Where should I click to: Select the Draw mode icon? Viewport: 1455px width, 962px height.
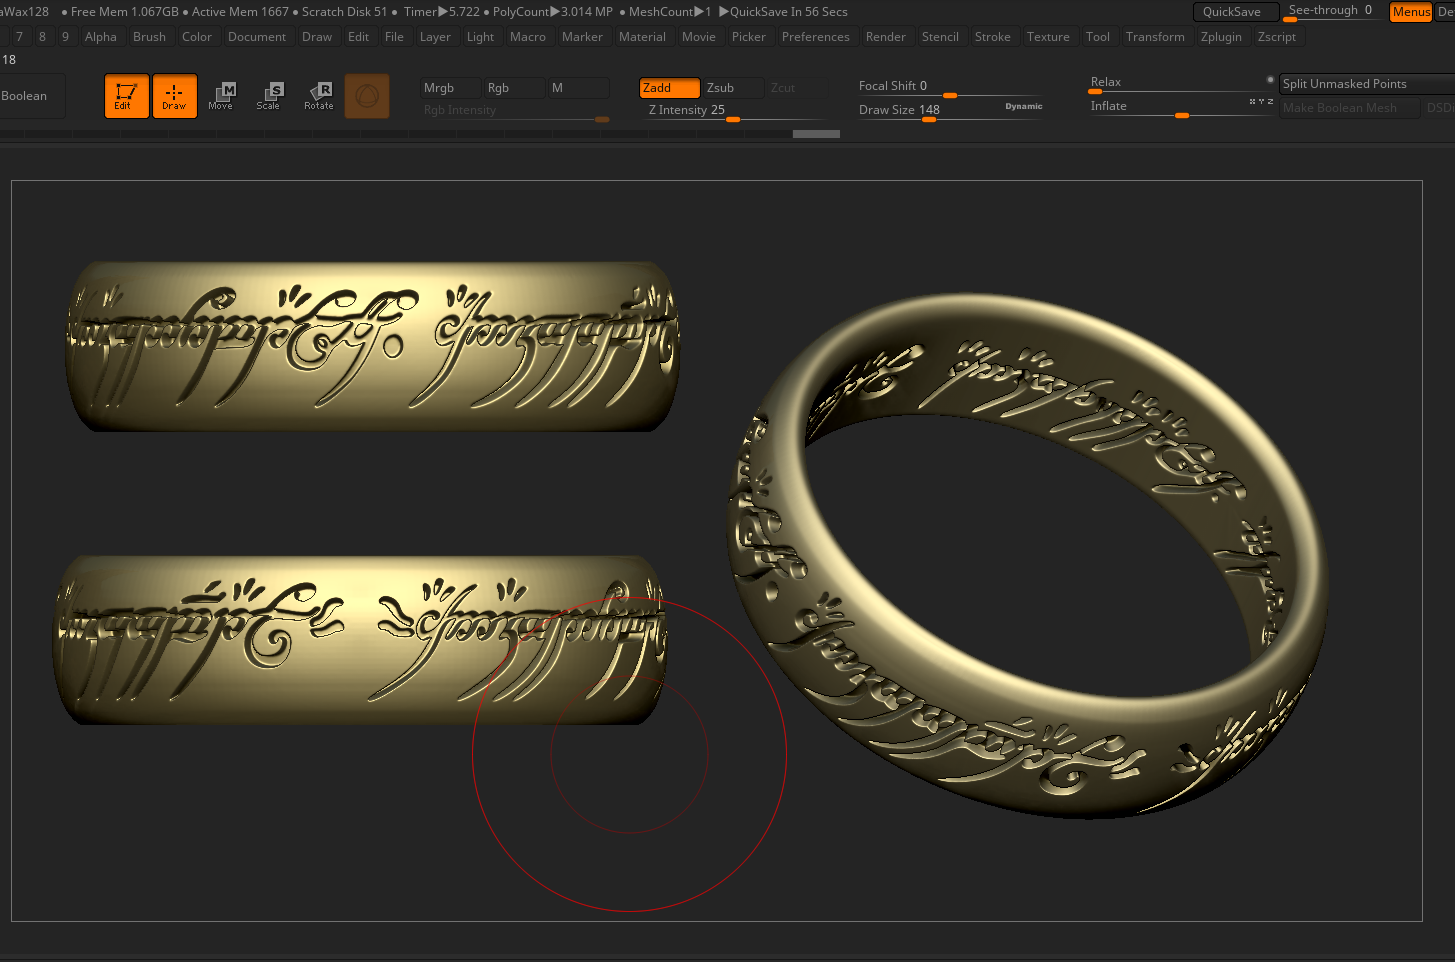pyautogui.click(x=174, y=96)
